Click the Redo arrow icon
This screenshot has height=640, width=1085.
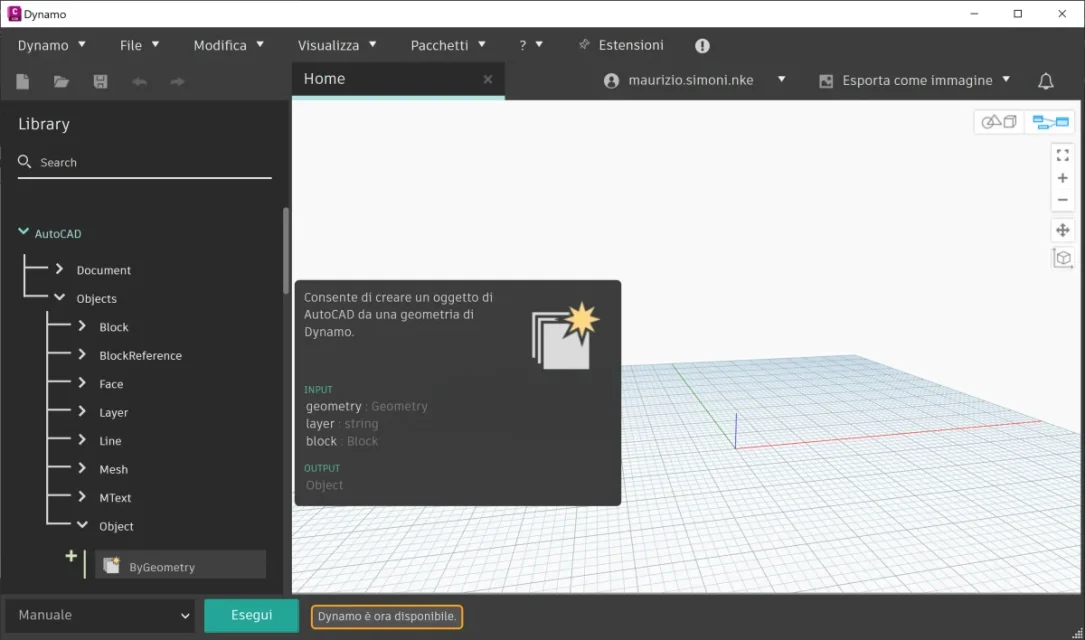click(x=177, y=82)
